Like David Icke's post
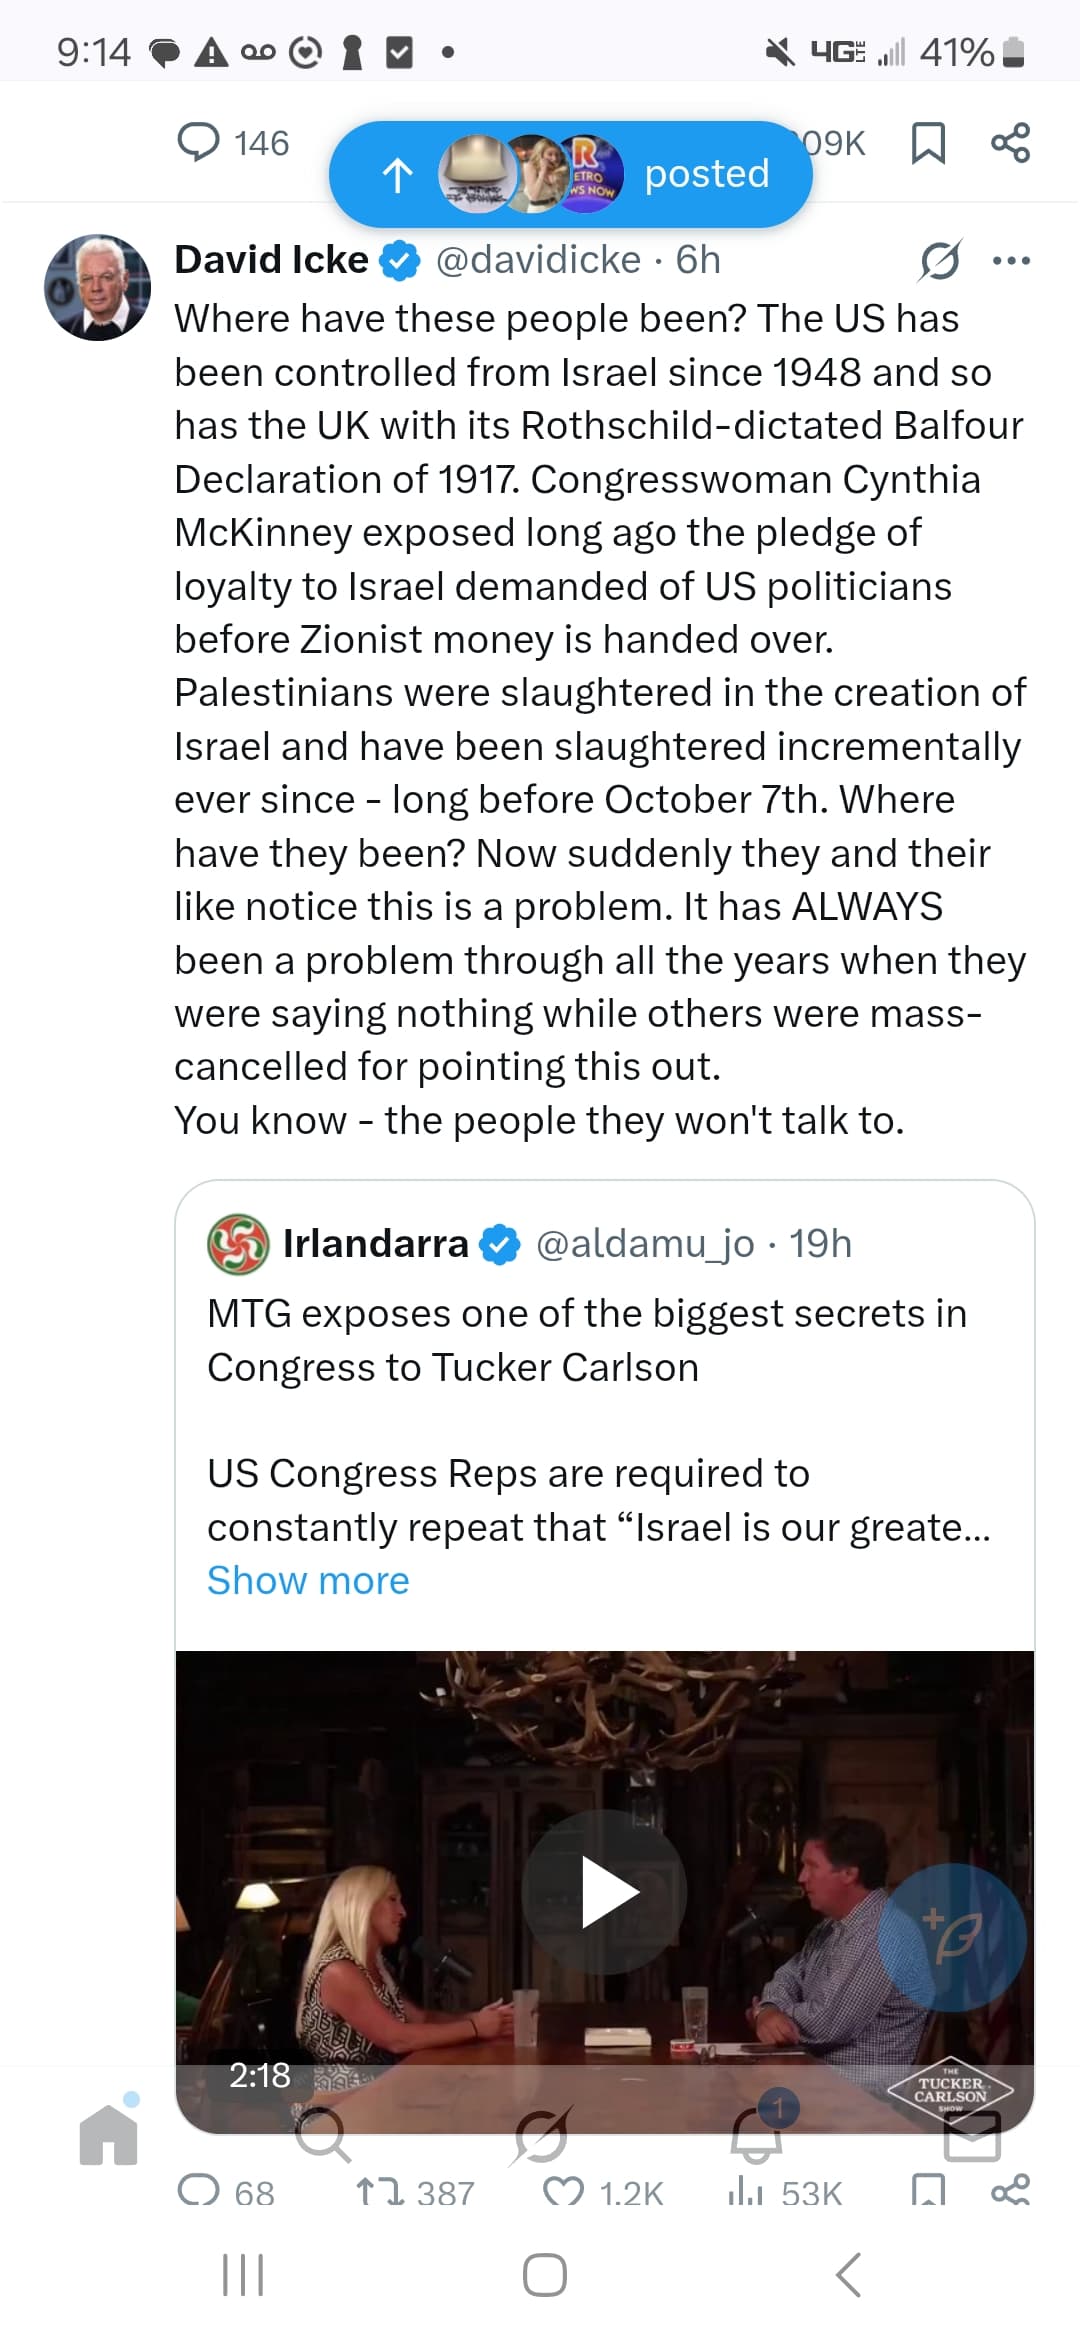The height and width of the screenshot is (2340, 1080). click(x=562, y=2193)
